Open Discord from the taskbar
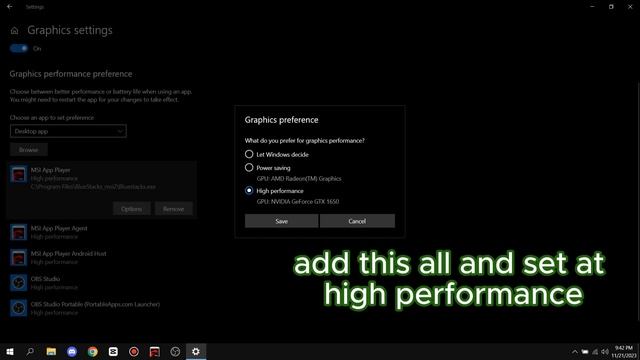 click(x=72, y=351)
